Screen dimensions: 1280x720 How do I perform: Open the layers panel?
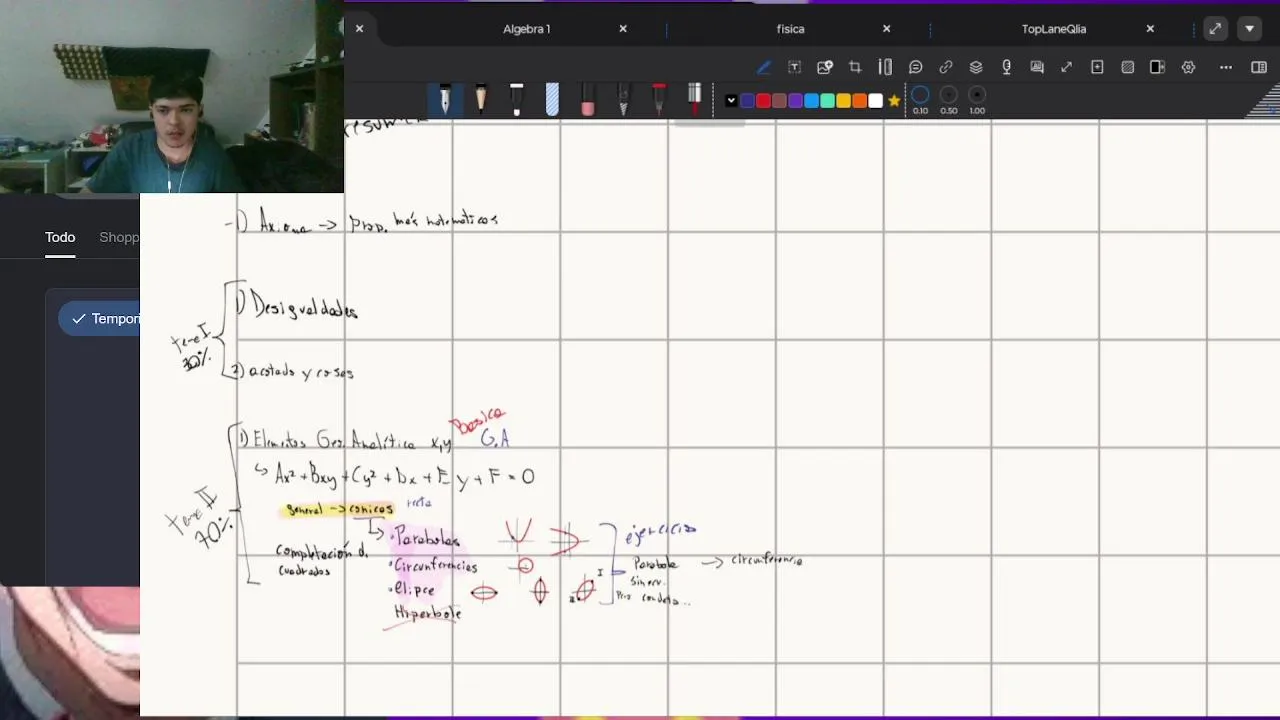tap(976, 67)
